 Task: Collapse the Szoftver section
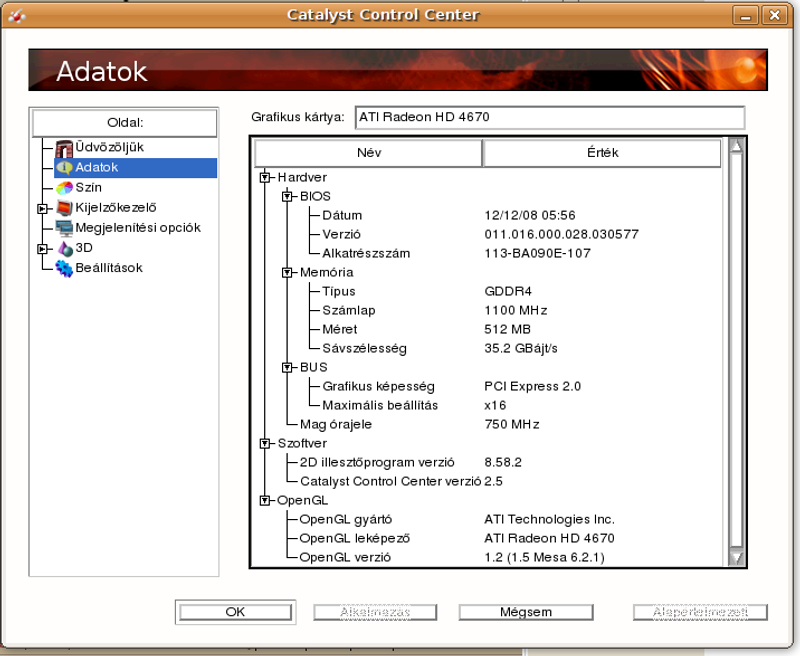pyautogui.click(x=264, y=443)
